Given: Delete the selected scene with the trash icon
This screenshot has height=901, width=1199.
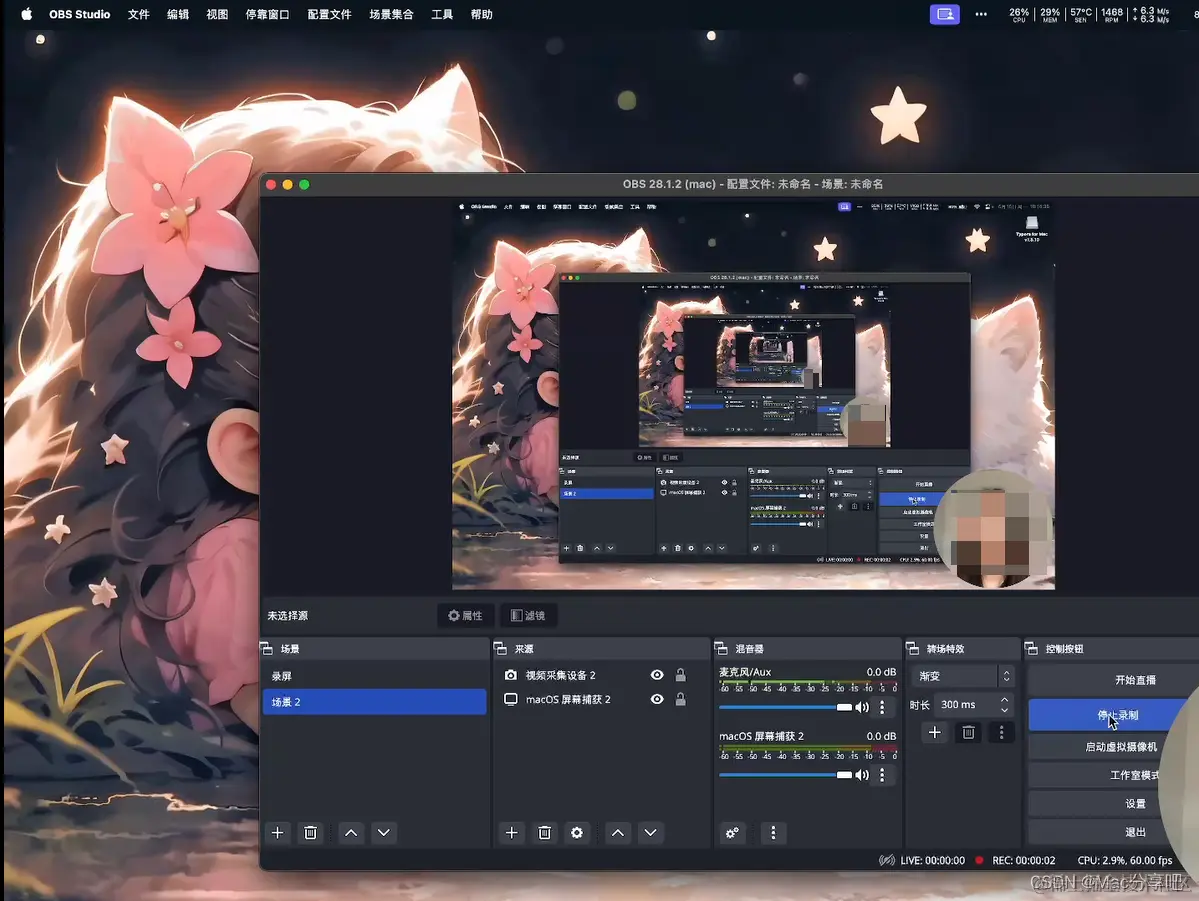Looking at the screenshot, I should [310, 832].
